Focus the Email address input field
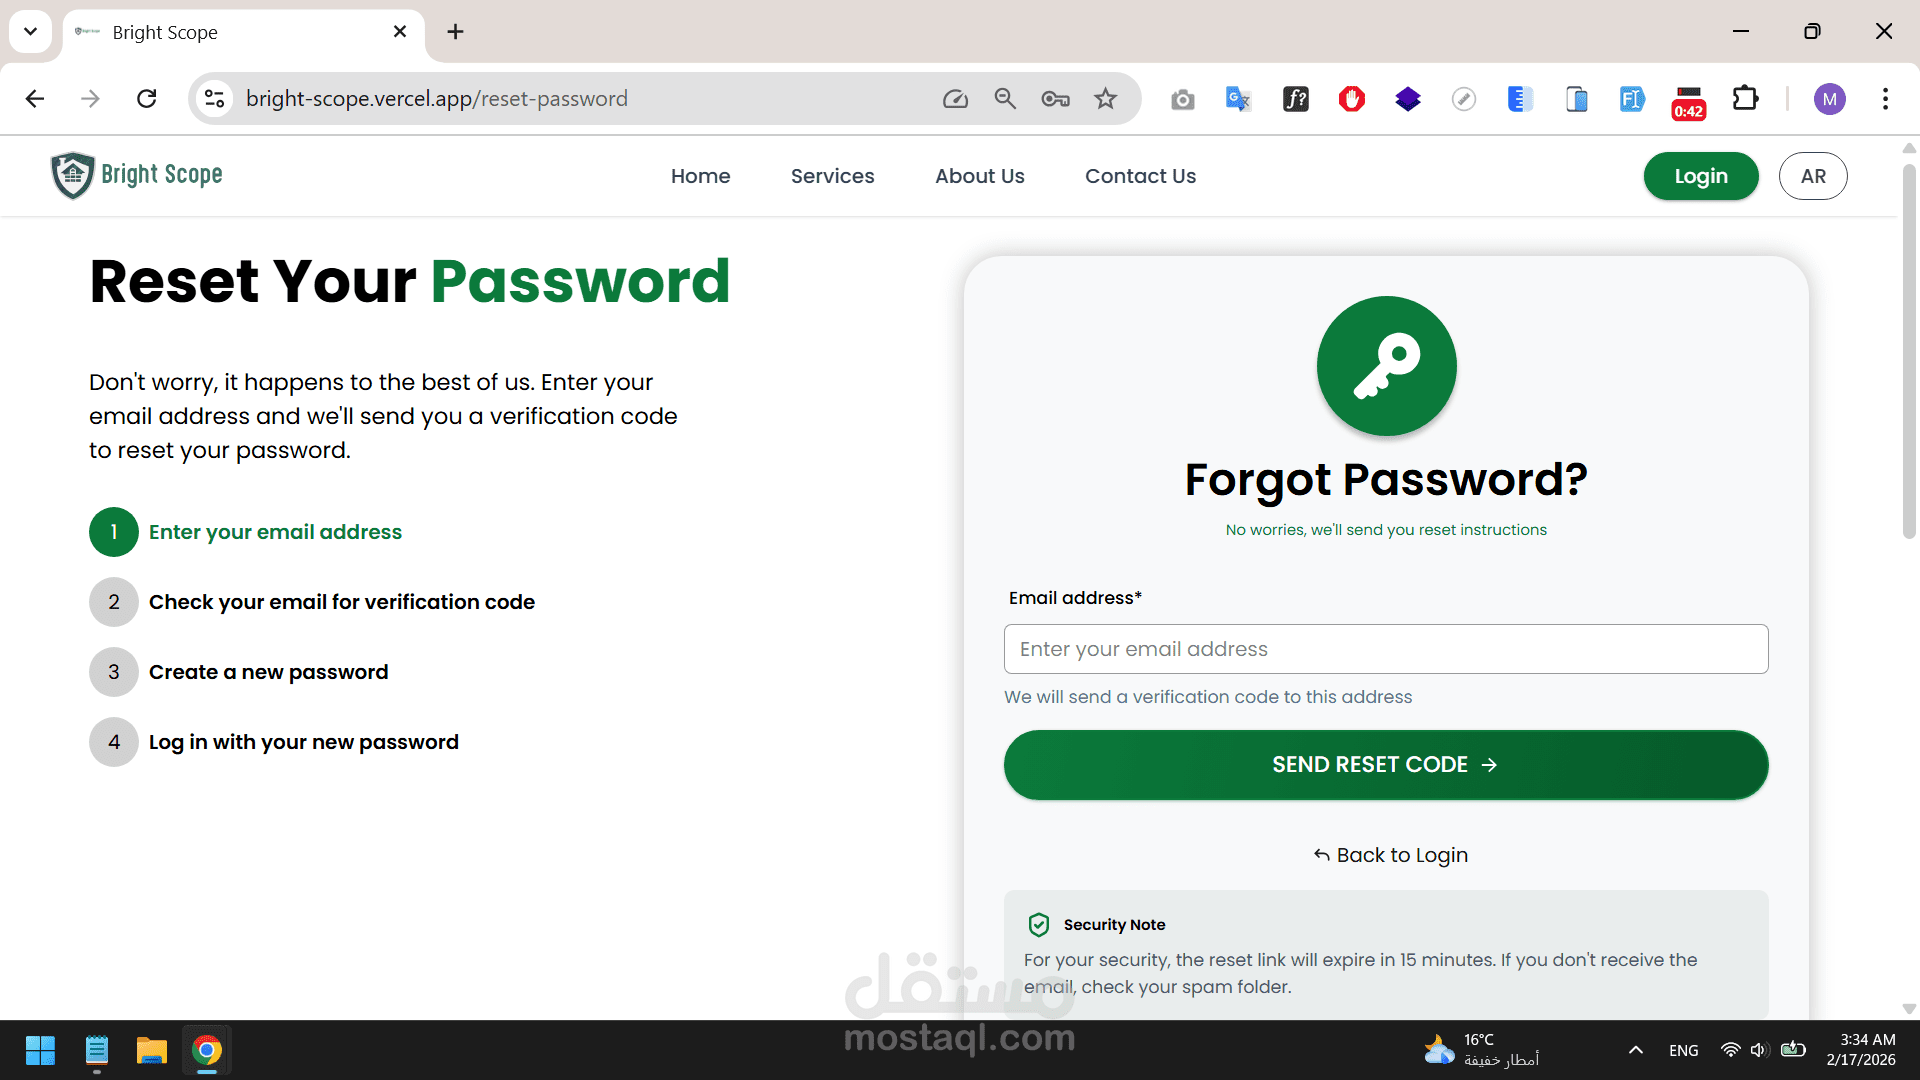 tap(1385, 649)
